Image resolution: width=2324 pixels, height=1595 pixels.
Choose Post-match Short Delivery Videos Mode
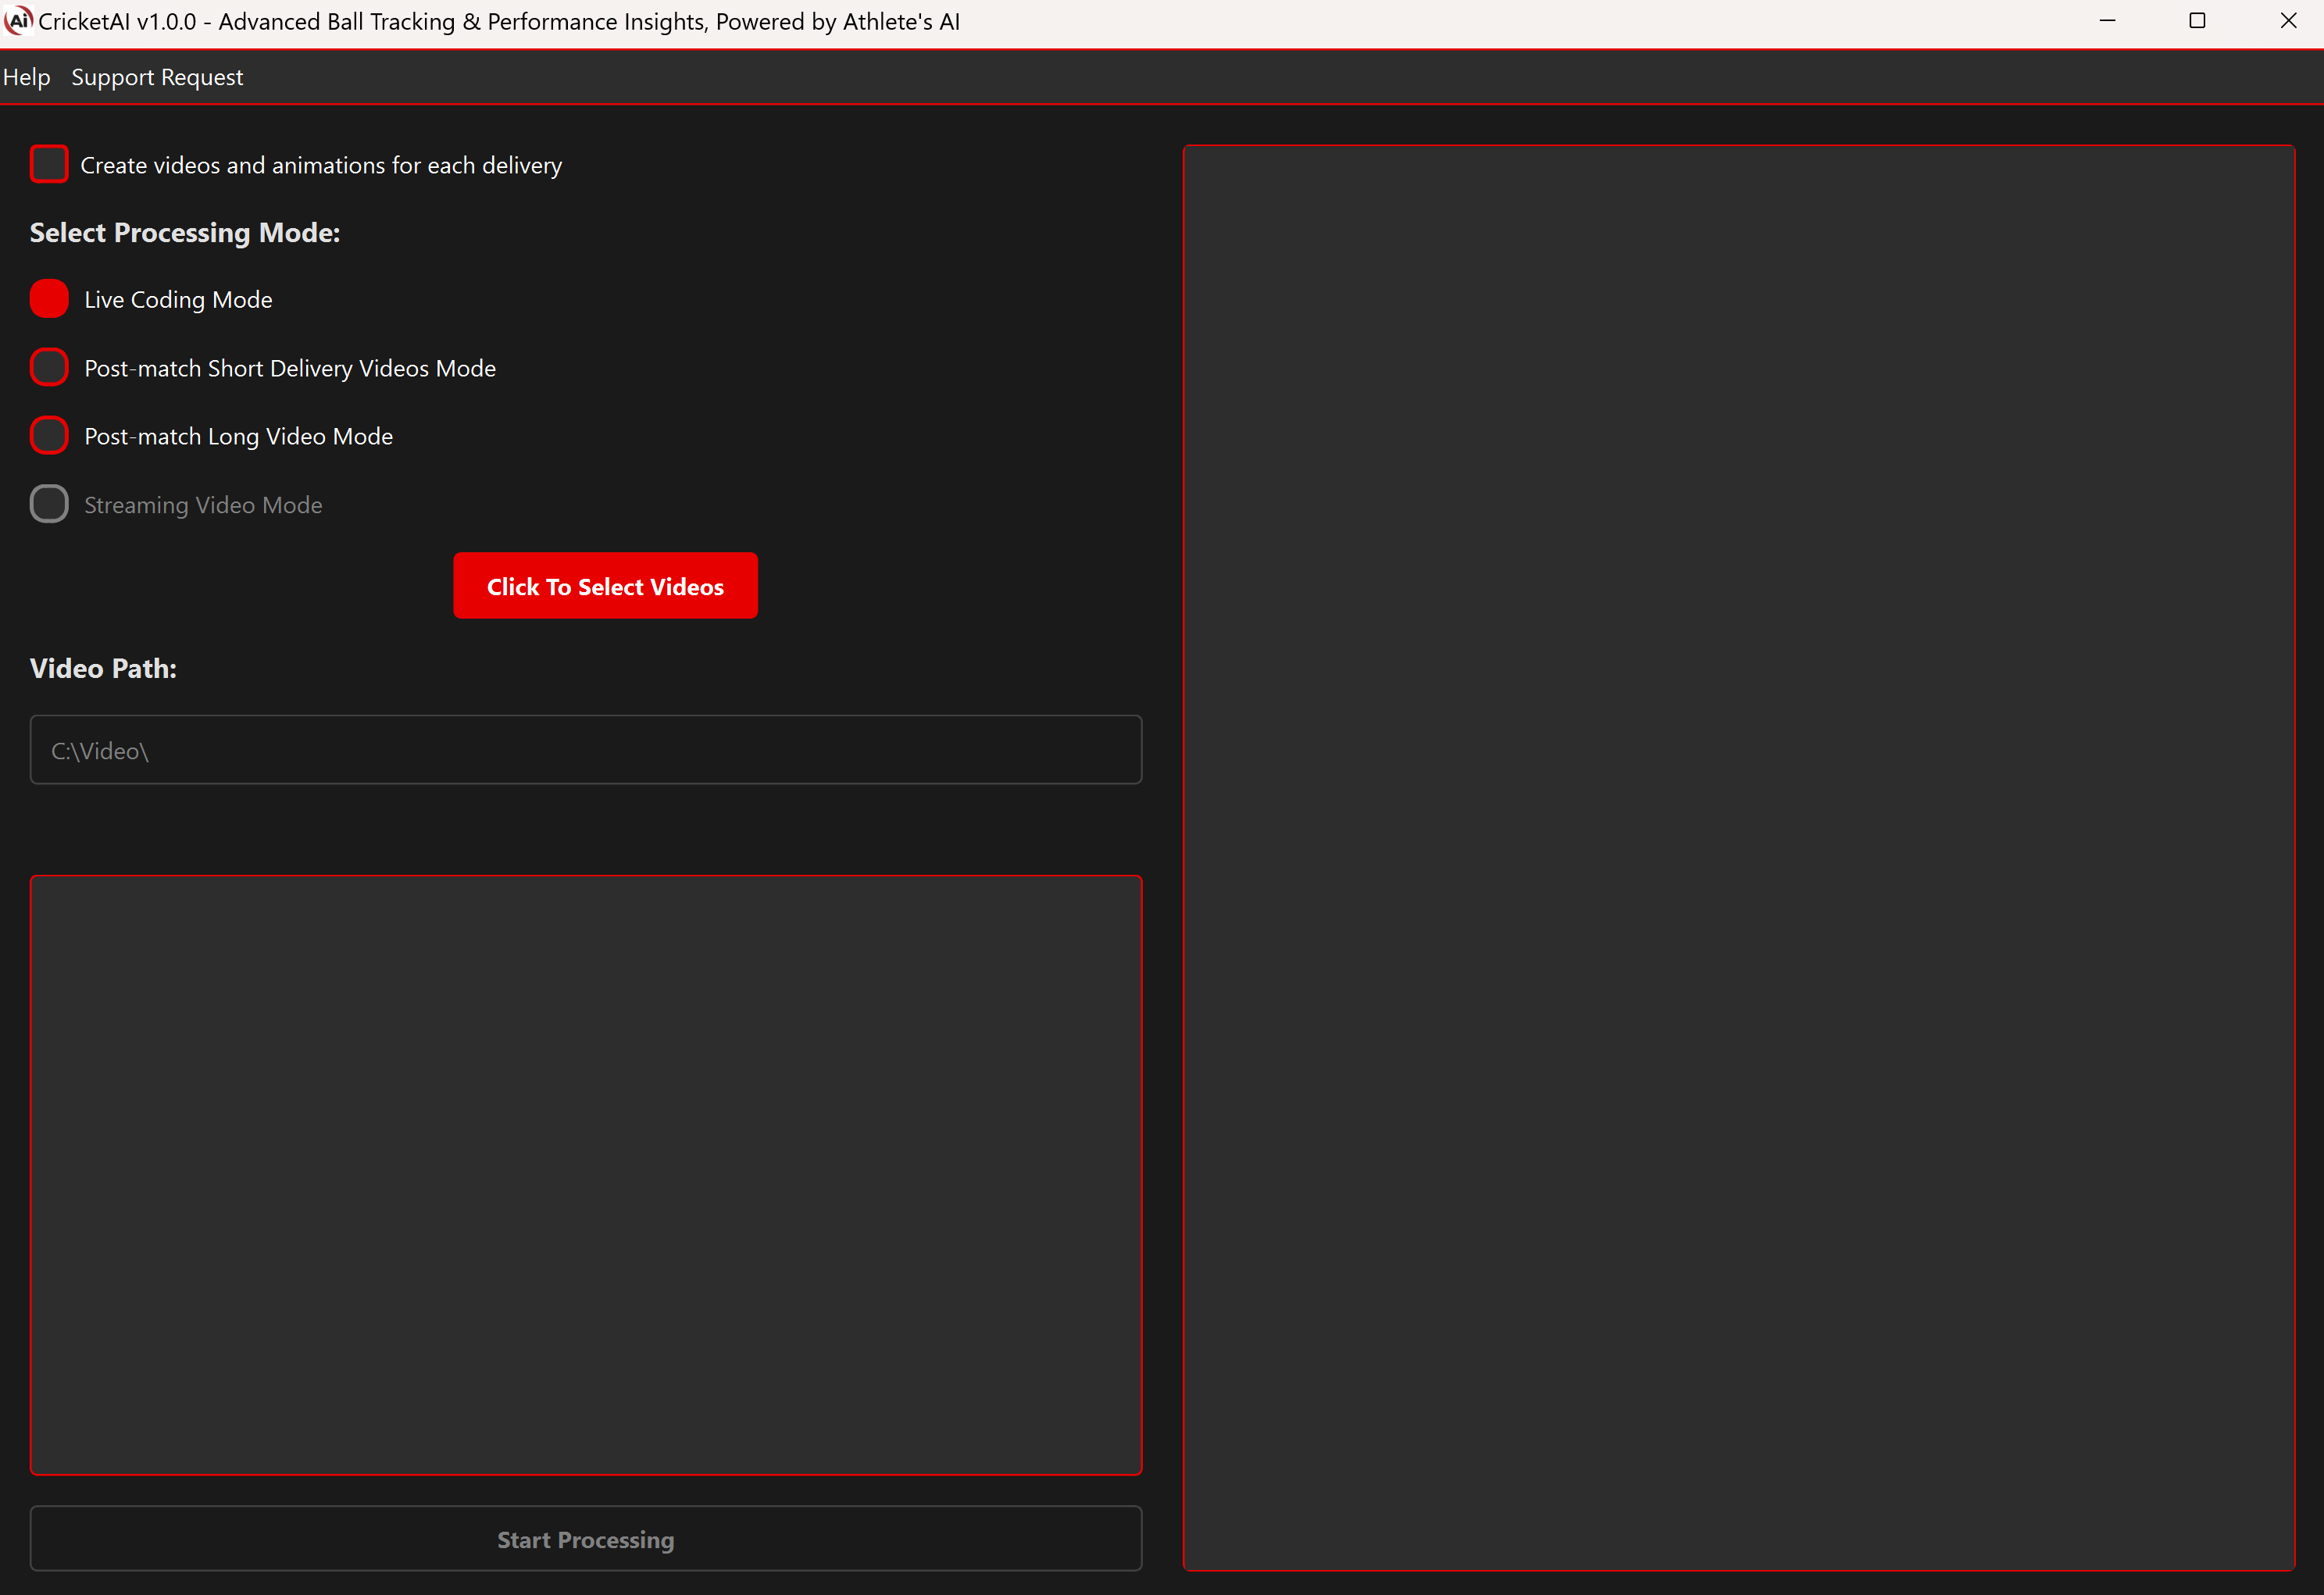(x=49, y=368)
